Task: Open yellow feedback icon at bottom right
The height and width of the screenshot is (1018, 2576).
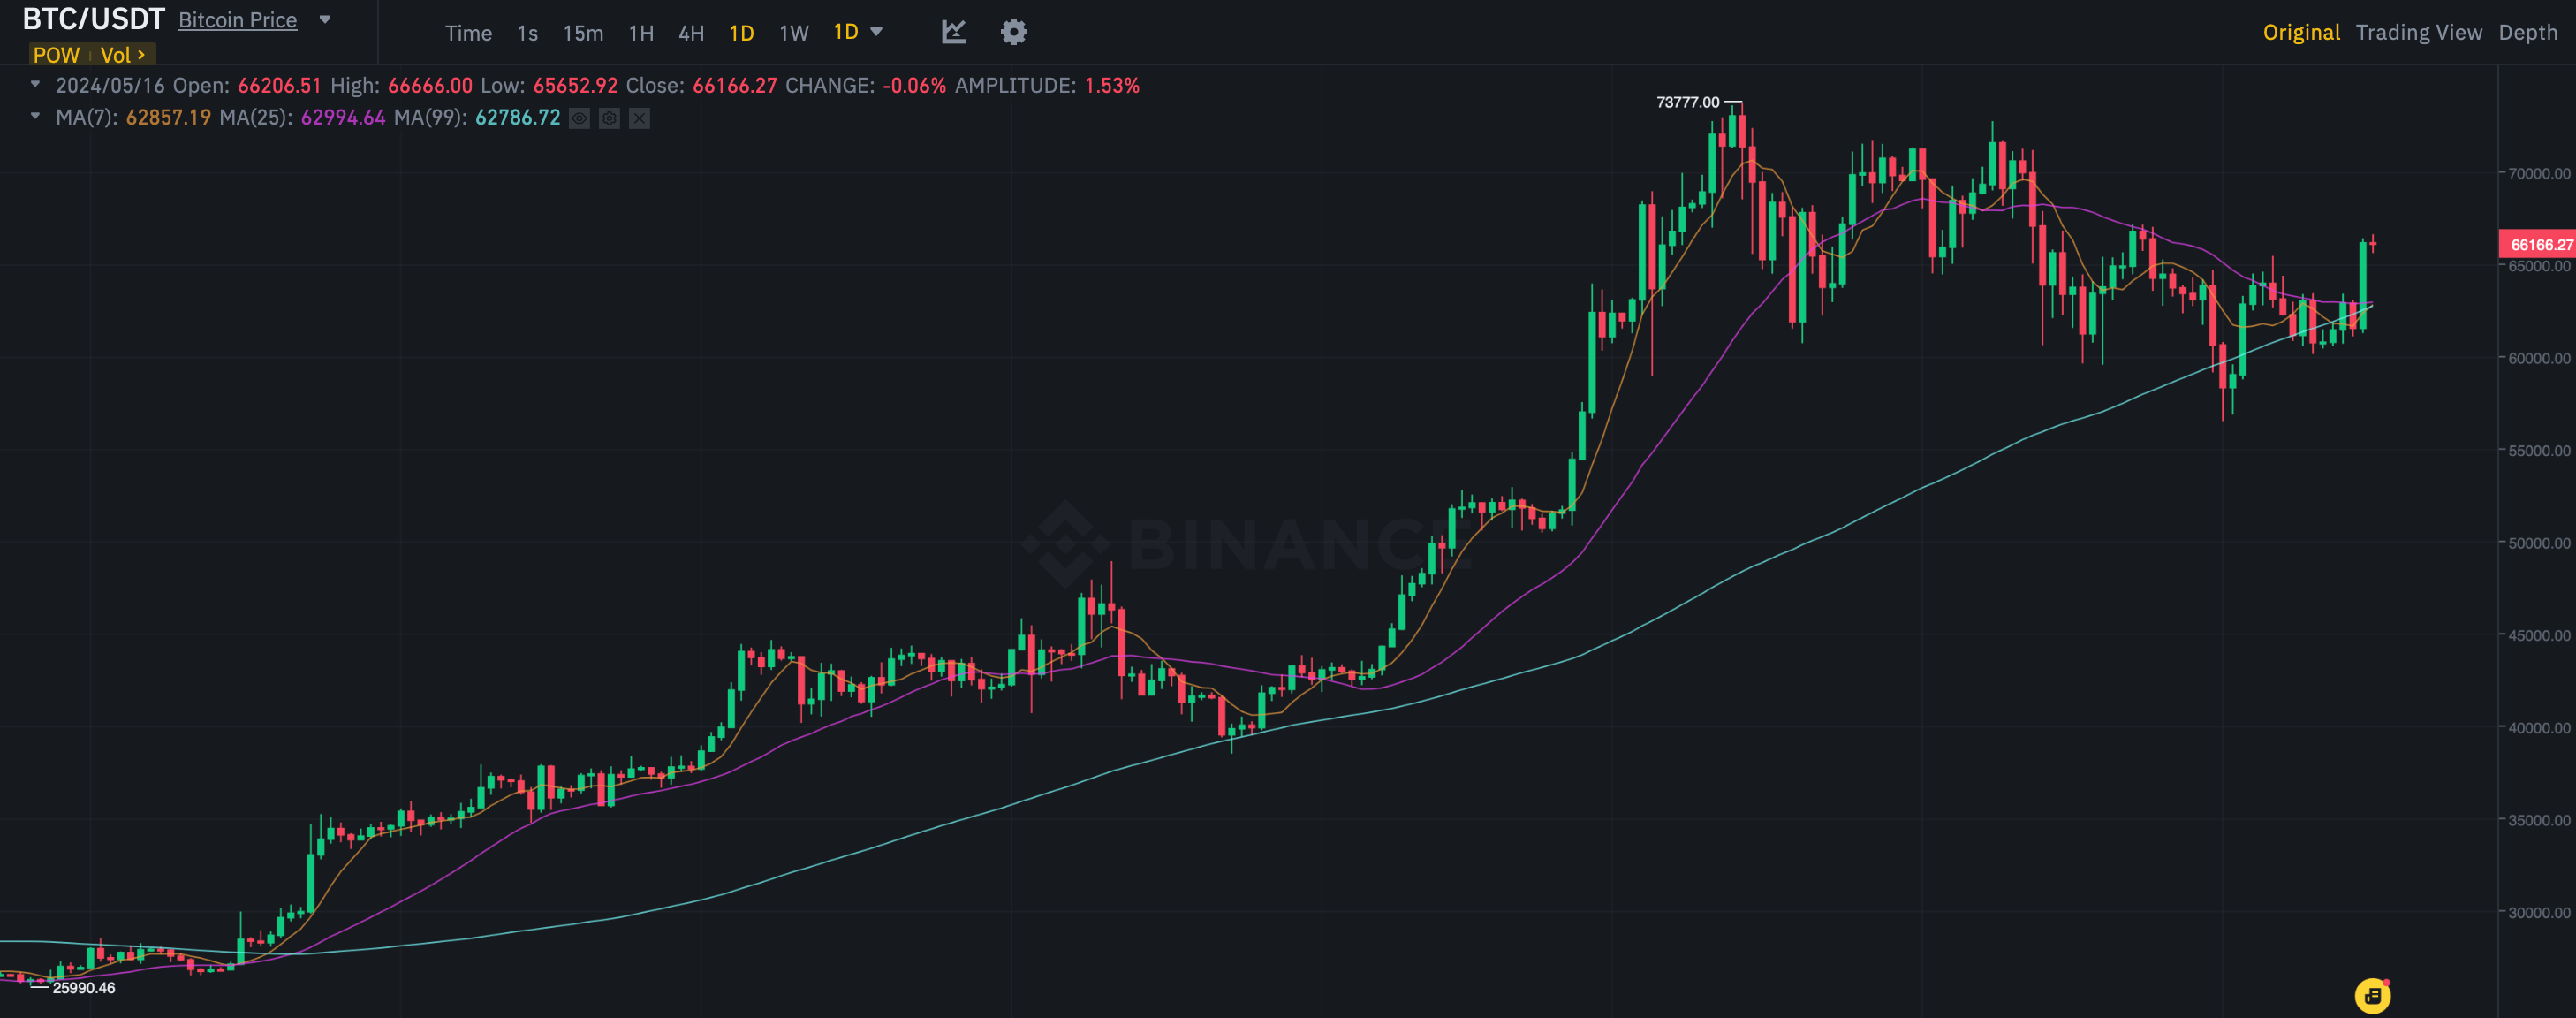Action: 2373,995
